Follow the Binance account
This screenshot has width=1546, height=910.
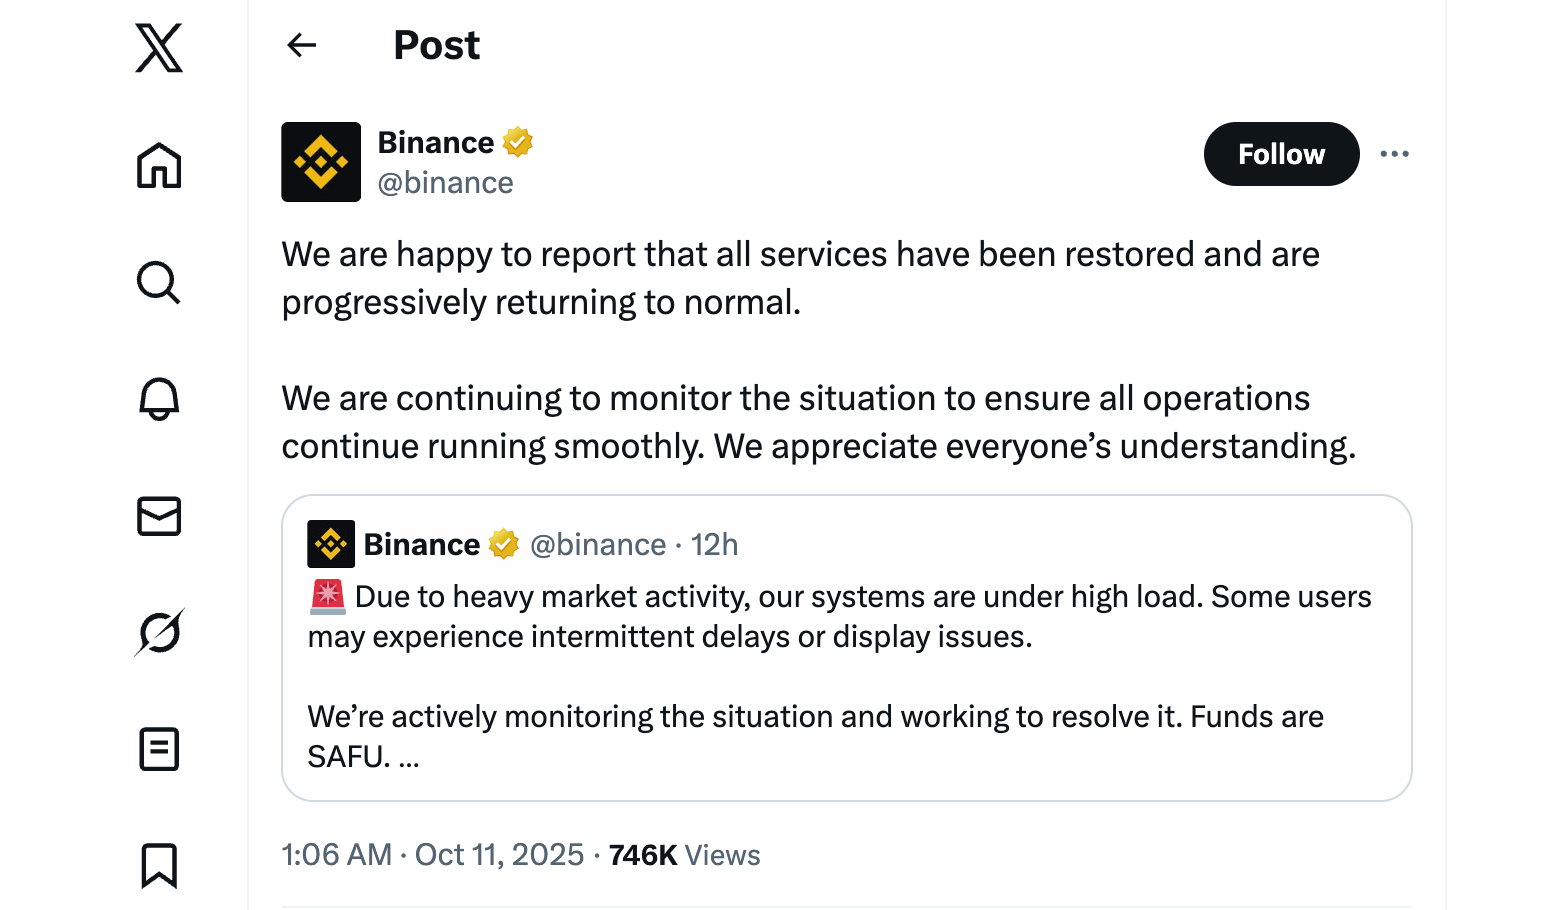coord(1280,154)
